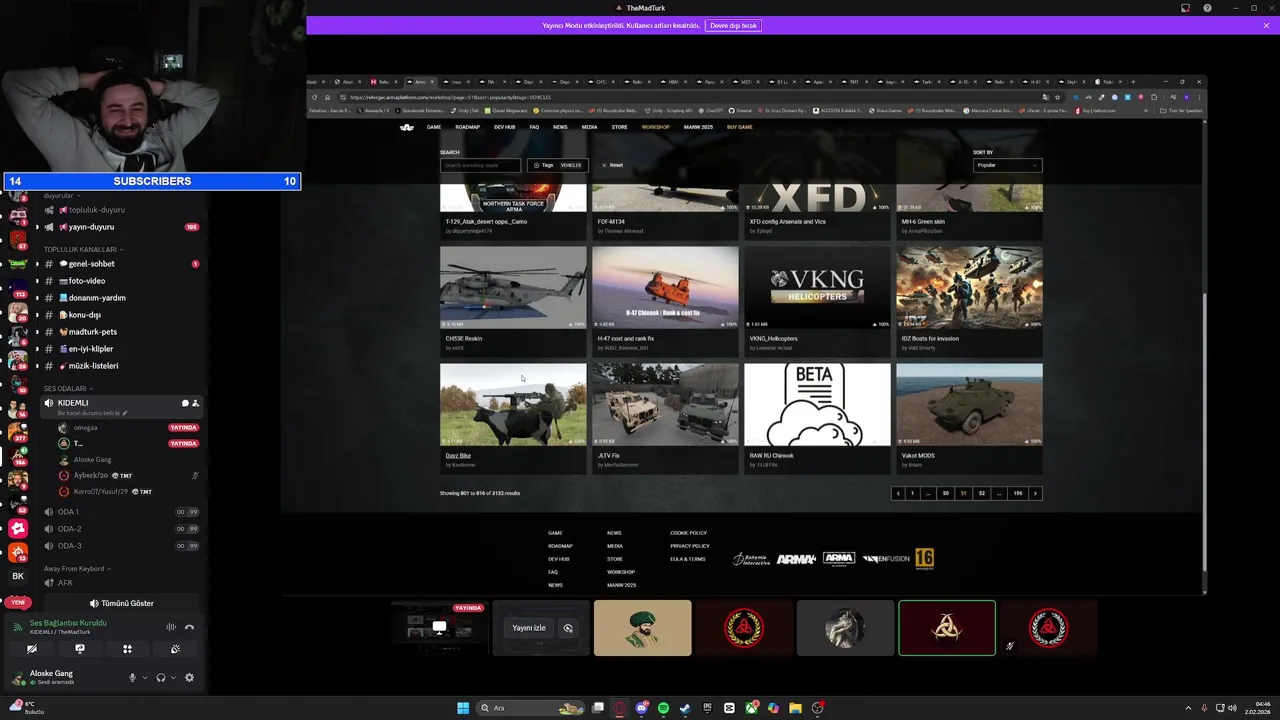The width and height of the screenshot is (1280, 720).
Task: Open Discord activities launcher icon
Action: point(127,649)
